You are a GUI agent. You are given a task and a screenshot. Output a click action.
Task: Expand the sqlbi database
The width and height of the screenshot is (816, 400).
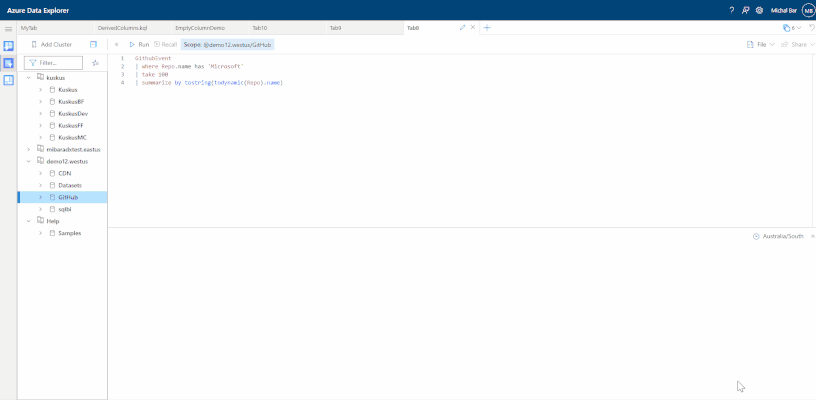coord(41,209)
